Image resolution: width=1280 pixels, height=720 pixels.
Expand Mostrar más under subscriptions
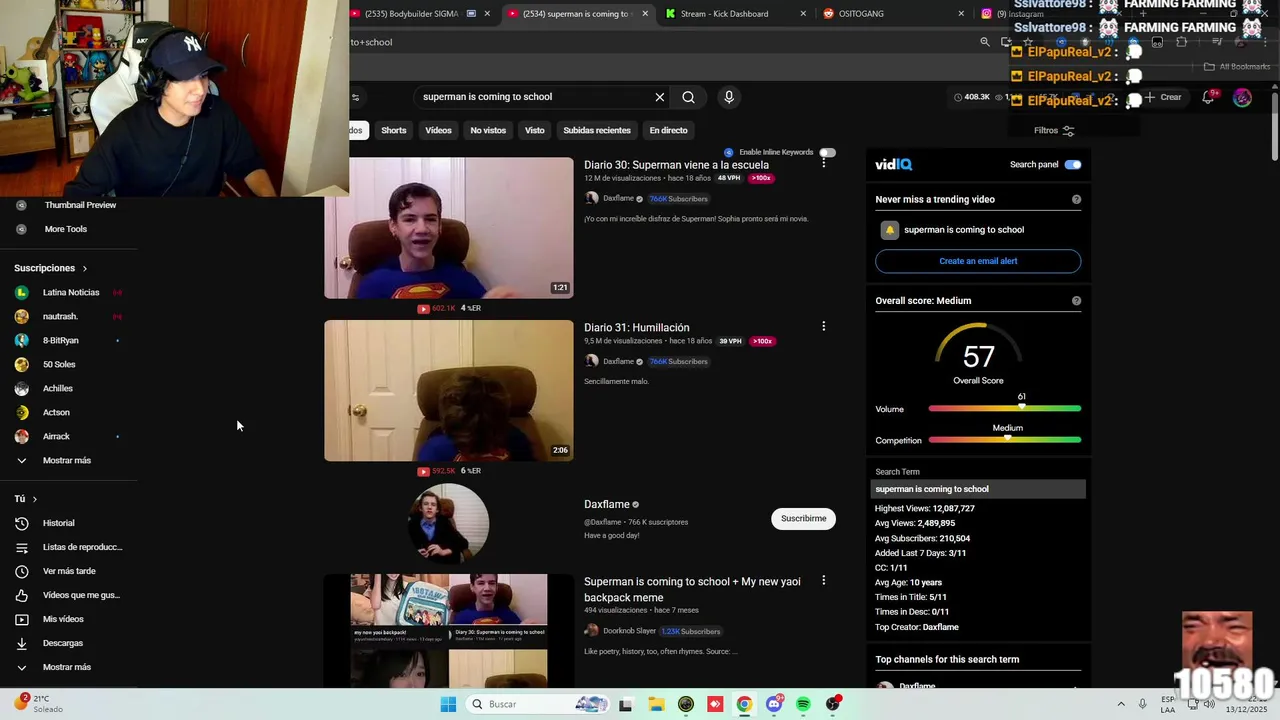[x=67, y=460]
